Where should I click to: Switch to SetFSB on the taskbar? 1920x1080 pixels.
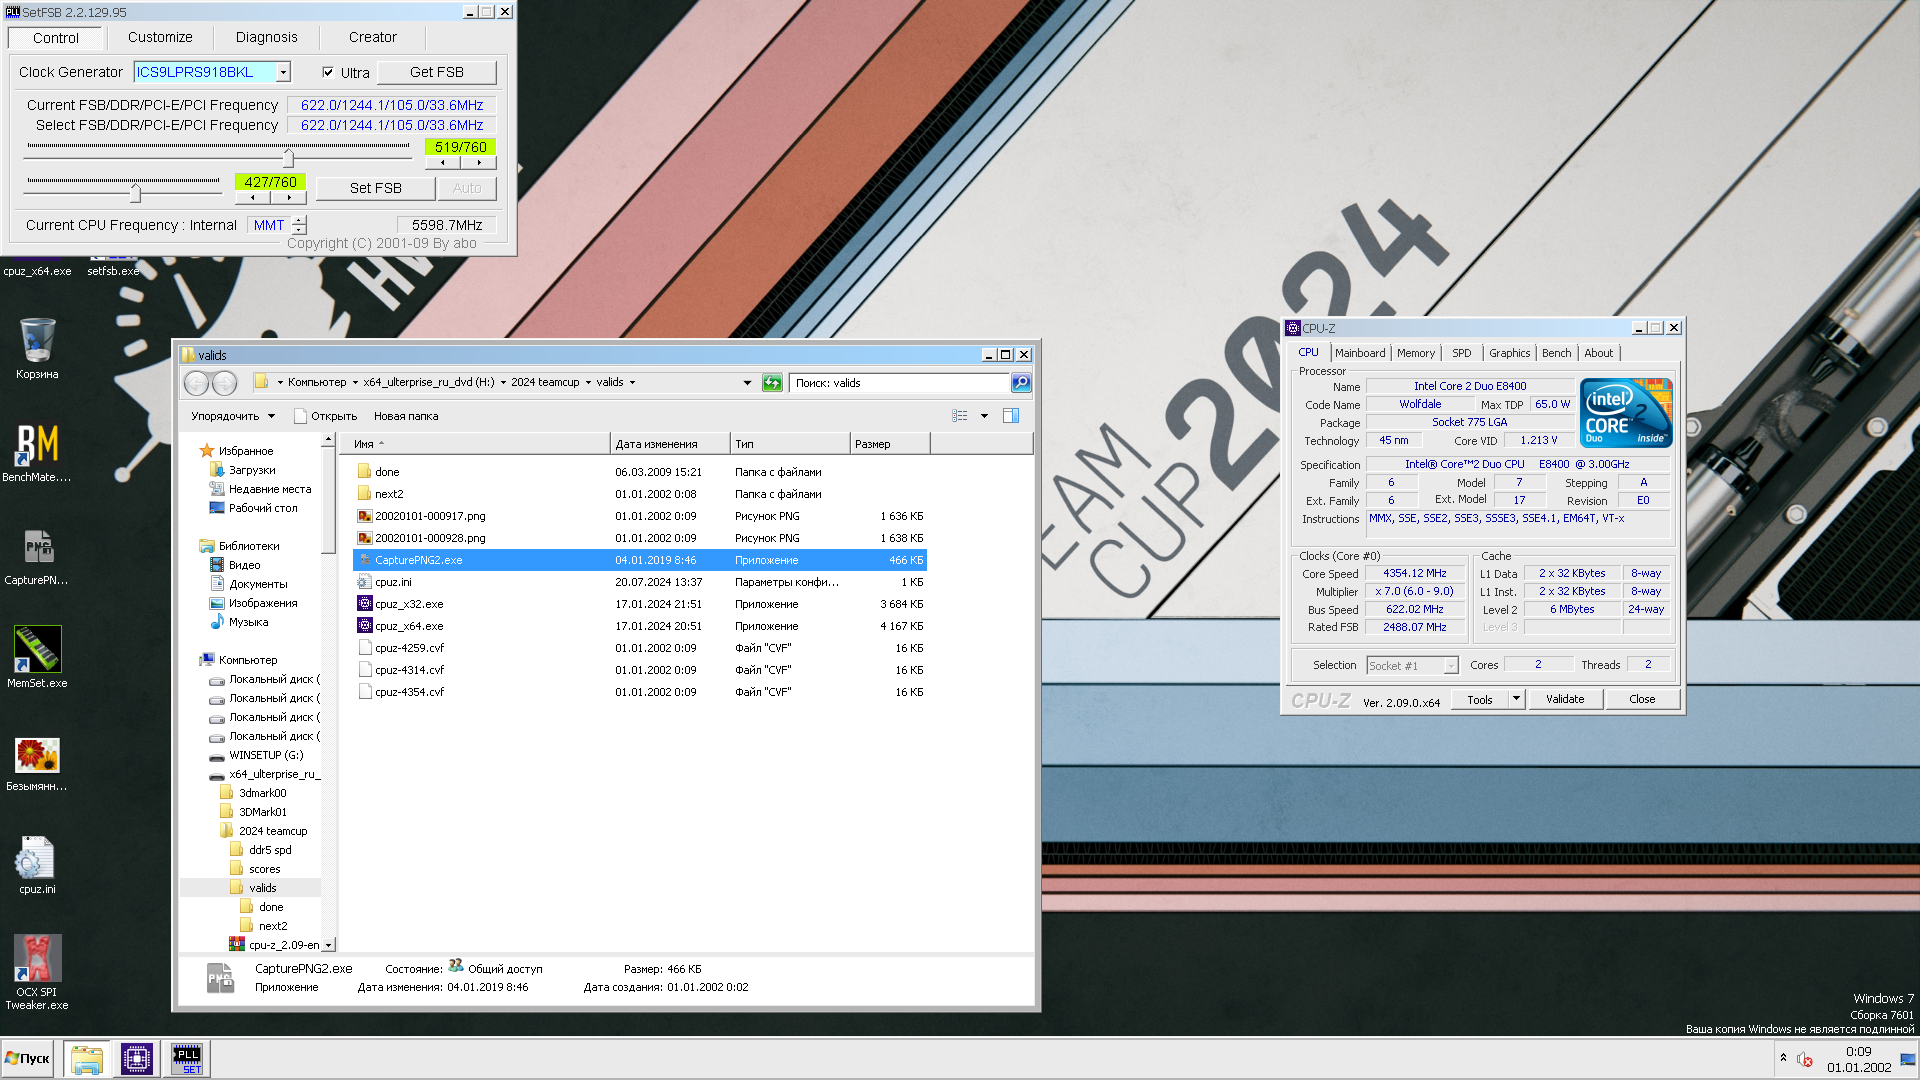(x=186, y=1059)
